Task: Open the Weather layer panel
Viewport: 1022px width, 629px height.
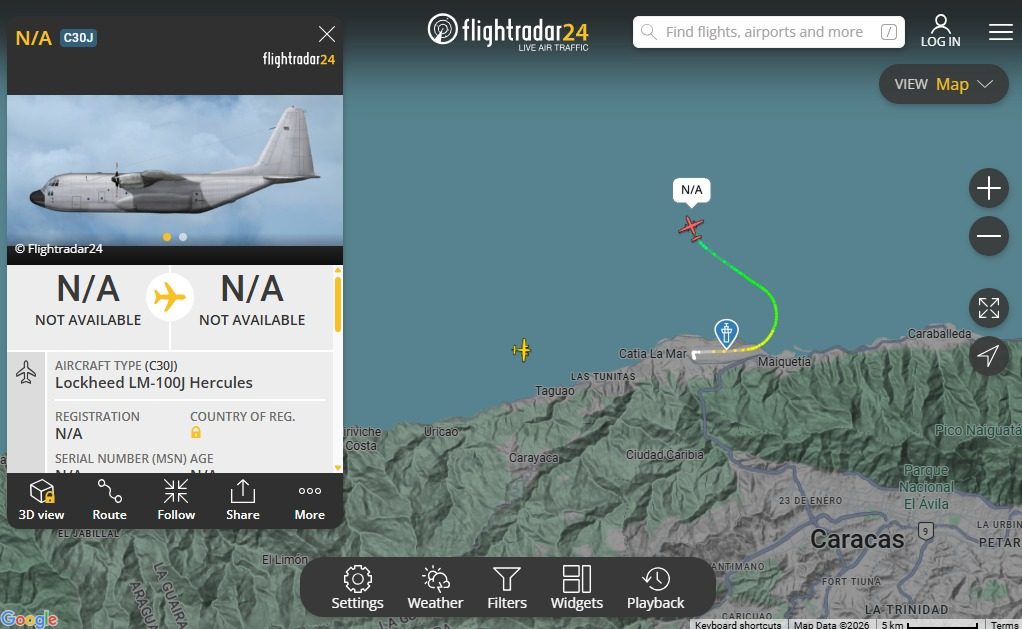Action: pos(435,588)
